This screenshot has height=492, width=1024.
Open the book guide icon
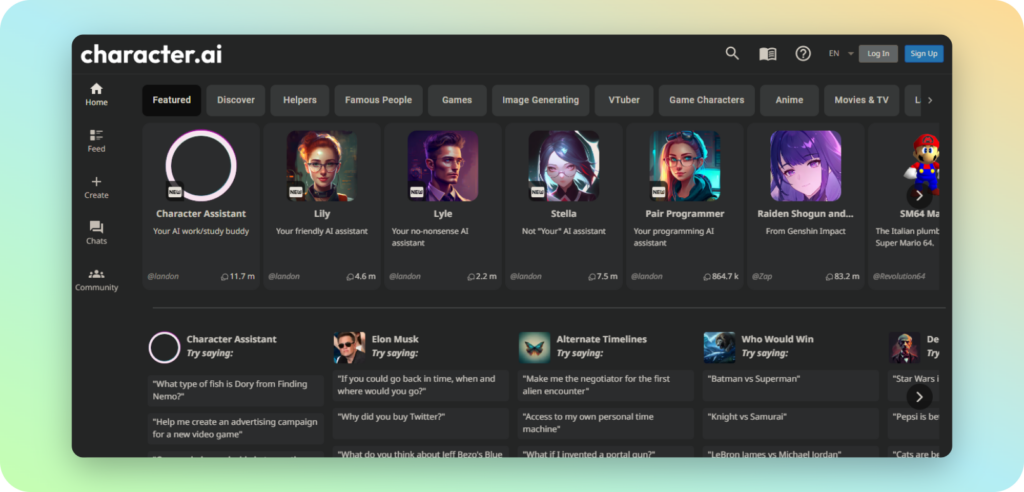click(767, 54)
